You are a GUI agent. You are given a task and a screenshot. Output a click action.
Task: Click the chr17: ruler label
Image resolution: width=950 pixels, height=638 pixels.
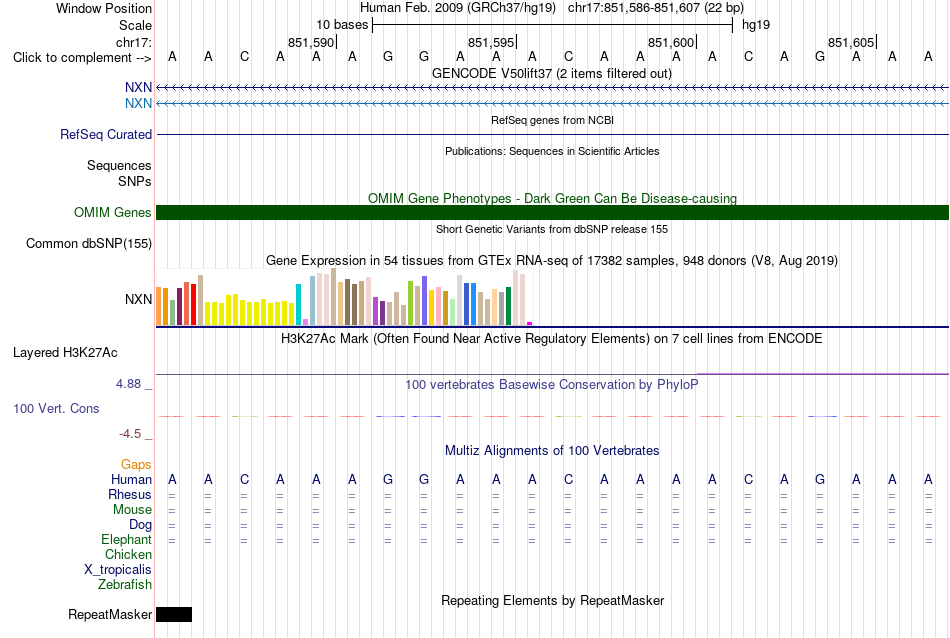pyautogui.click(x=134, y=42)
